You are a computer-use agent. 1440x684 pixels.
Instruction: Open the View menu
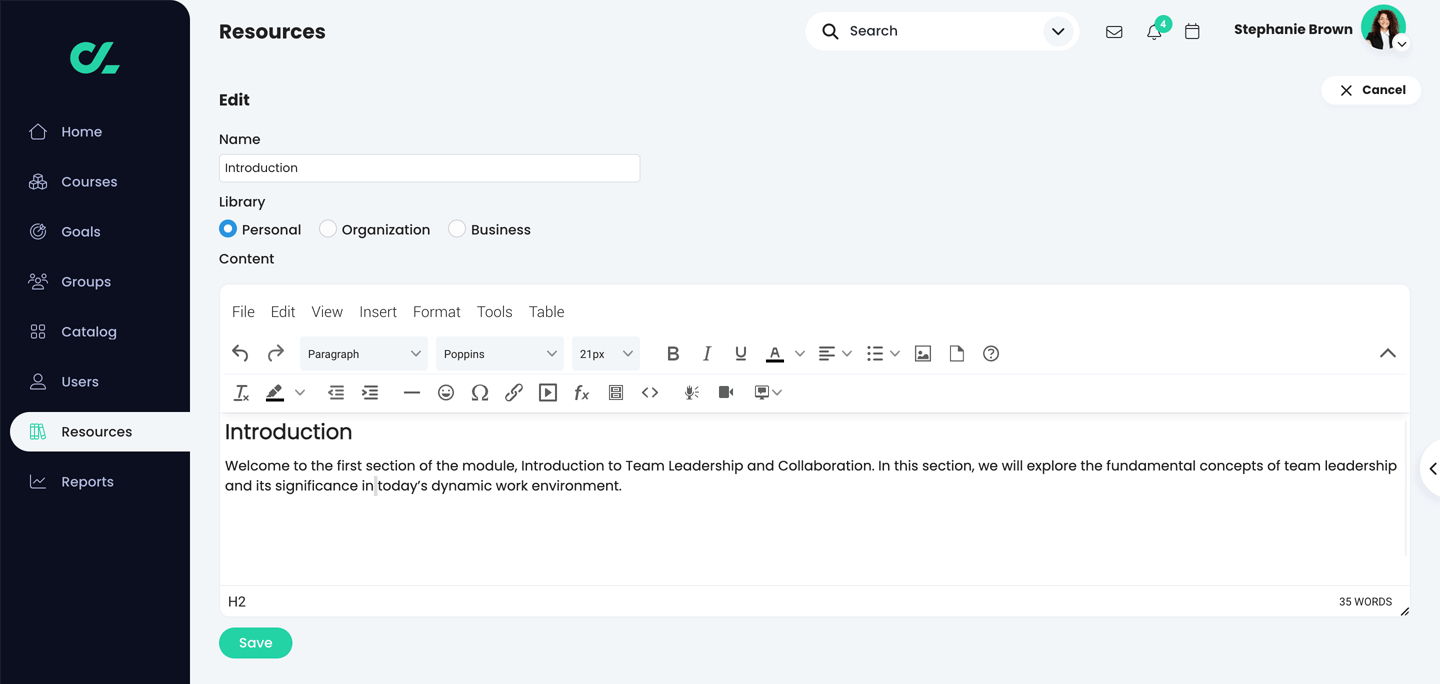(327, 312)
